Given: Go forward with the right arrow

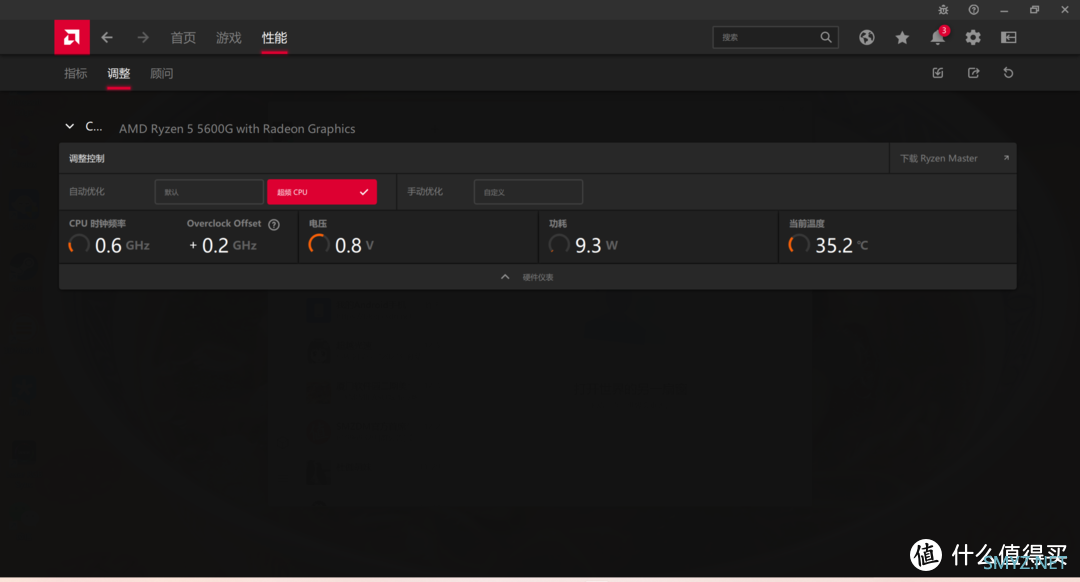Looking at the screenshot, I should click(143, 37).
